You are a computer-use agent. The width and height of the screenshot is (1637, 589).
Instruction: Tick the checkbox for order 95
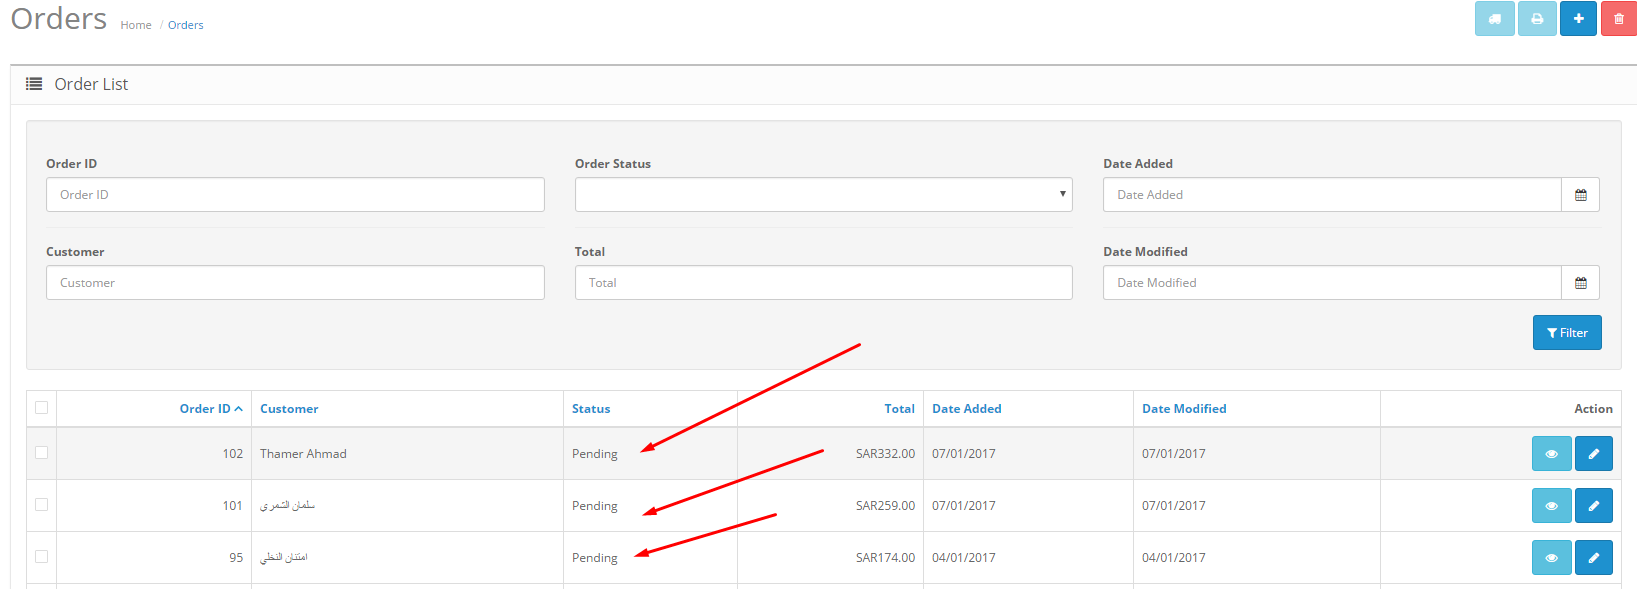[41, 556]
